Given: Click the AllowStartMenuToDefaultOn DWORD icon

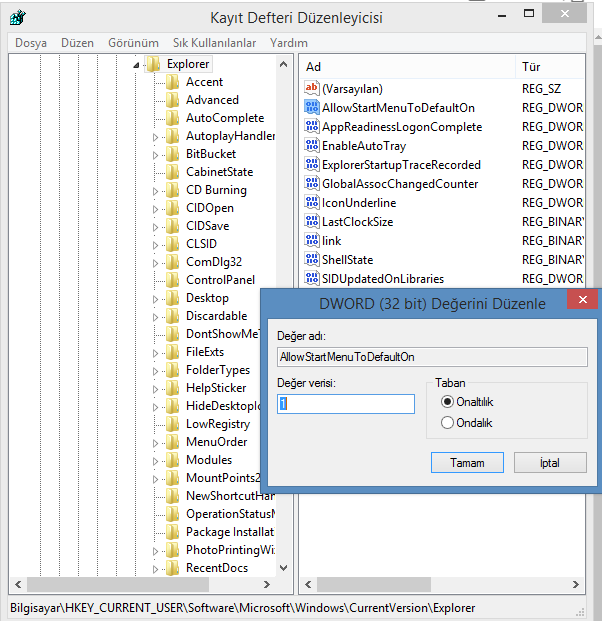Looking at the screenshot, I should click(312, 107).
